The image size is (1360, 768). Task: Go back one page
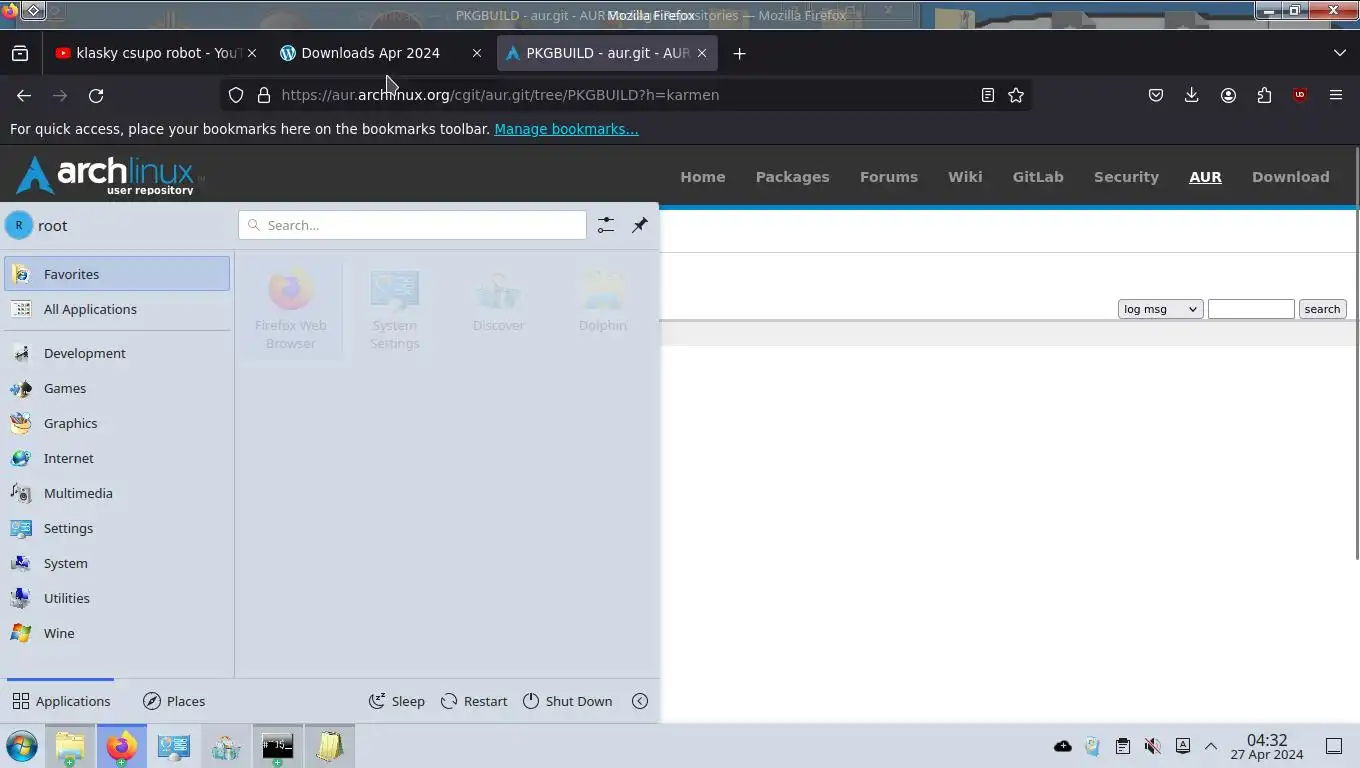24,95
